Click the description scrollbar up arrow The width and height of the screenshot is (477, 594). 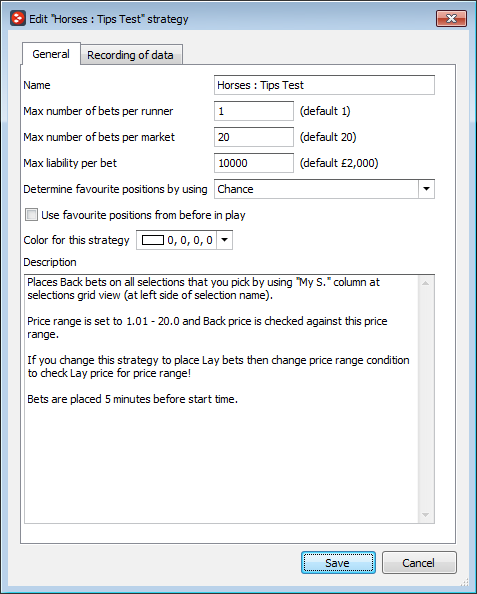tap(426, 283)
